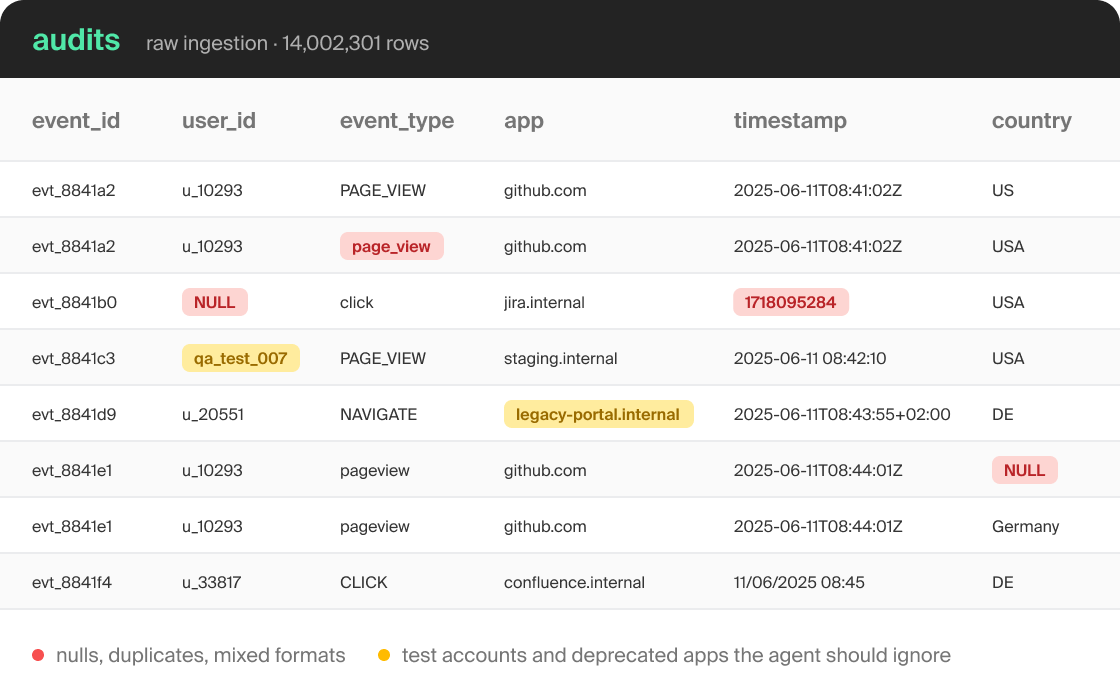Select the event_type column header
1120x700 pixels.
coord(396,121)
